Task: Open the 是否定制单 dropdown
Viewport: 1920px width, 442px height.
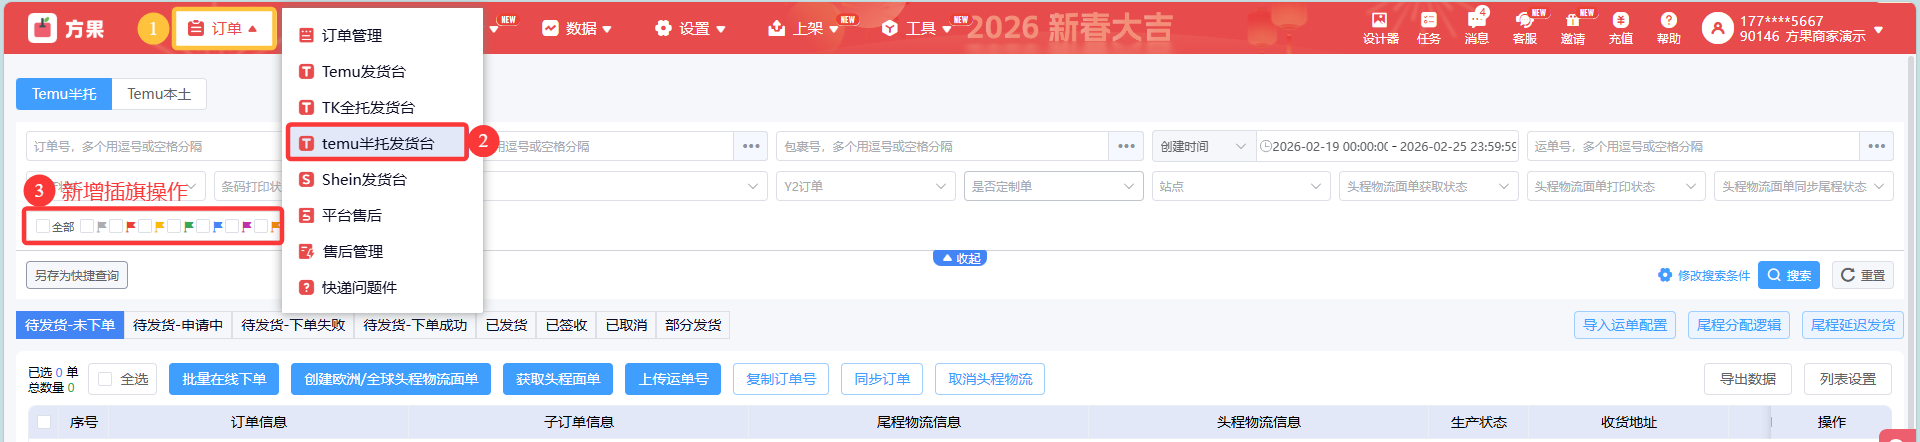Action: click(x=1053, y=186)
